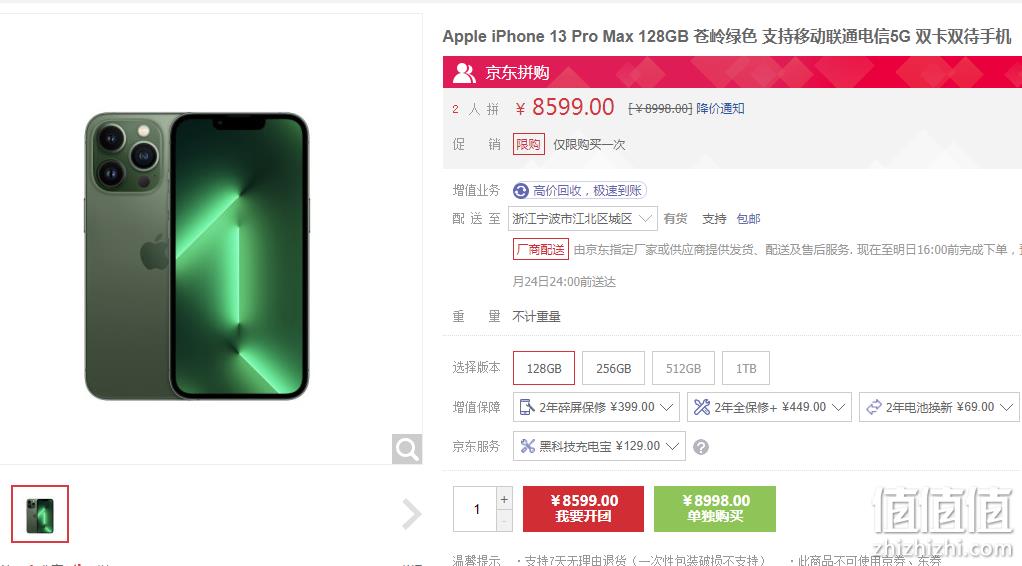Decrease quantity with the minus stepper
The image size is (1022, 566).
click(x=504, y=521)
